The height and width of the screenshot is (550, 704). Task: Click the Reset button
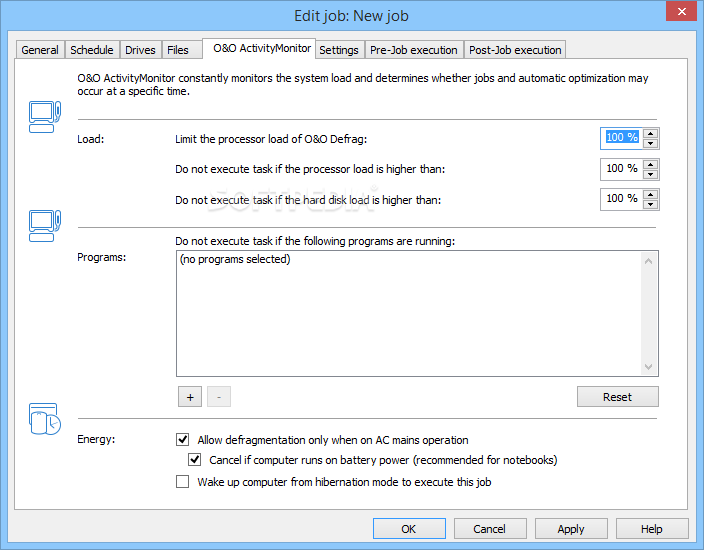tap(617, 397)
